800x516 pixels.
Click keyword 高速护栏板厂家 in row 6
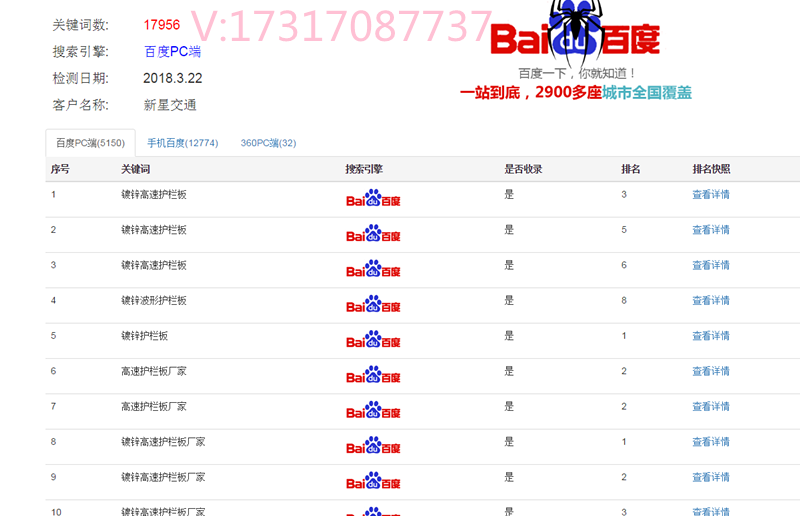tap(154, 371)
